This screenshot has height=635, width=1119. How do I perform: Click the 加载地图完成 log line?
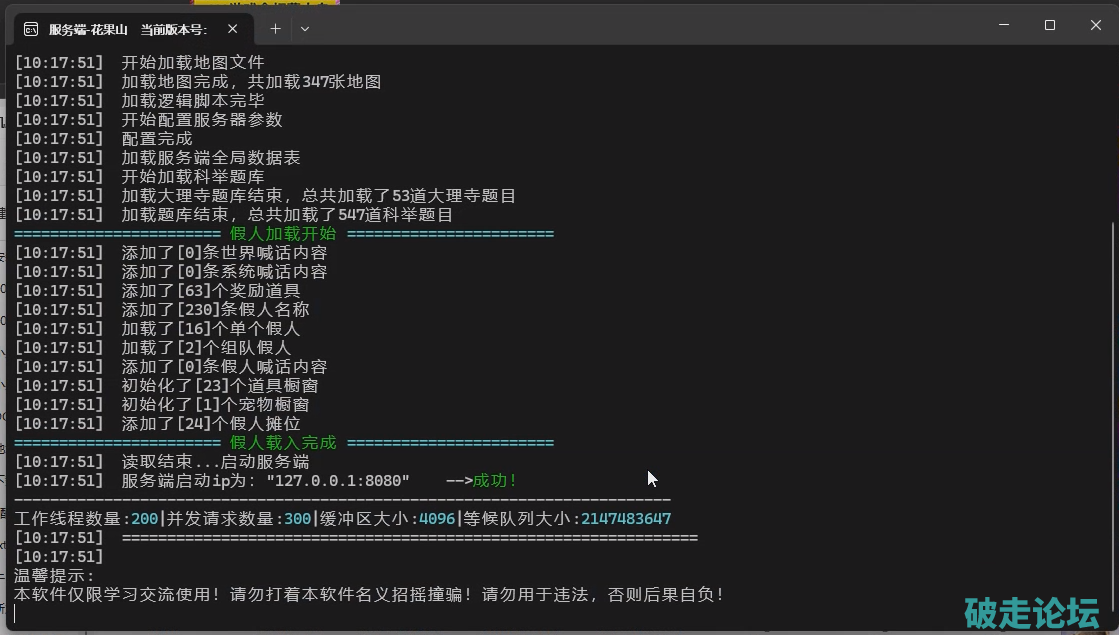coord(250,81)
